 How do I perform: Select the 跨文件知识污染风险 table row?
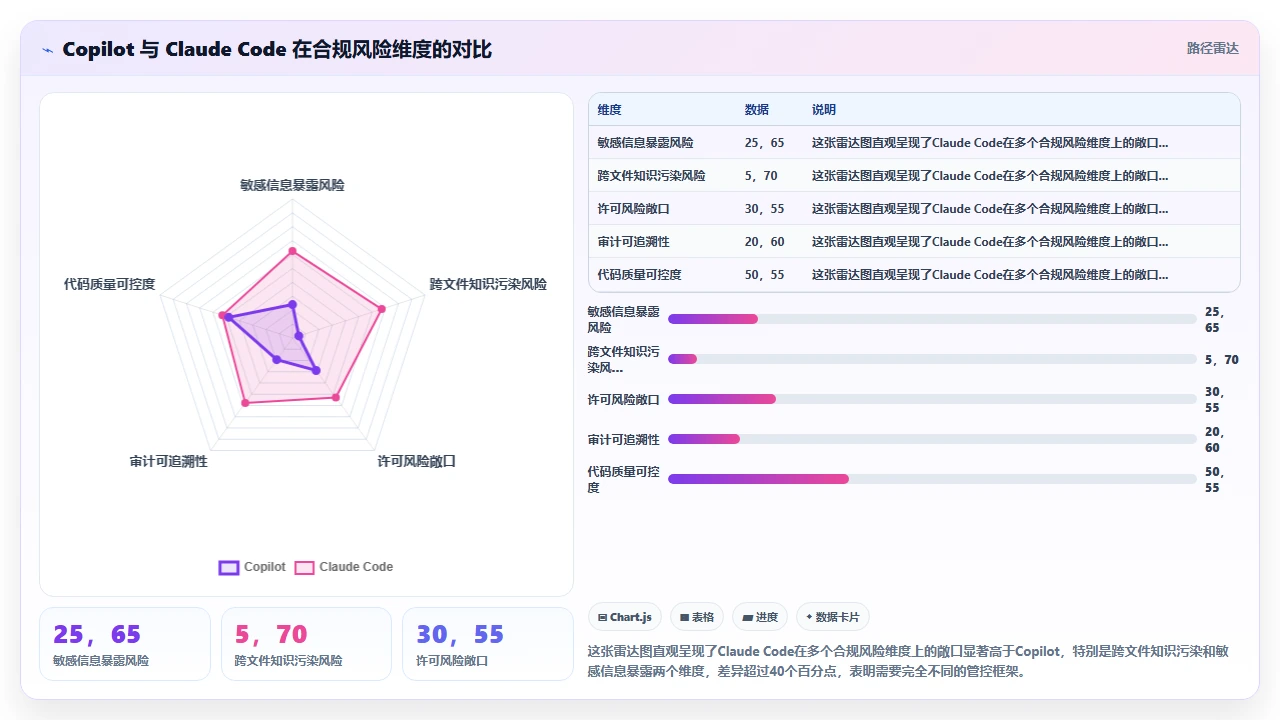pyautogui.click(x=914, y=176)
